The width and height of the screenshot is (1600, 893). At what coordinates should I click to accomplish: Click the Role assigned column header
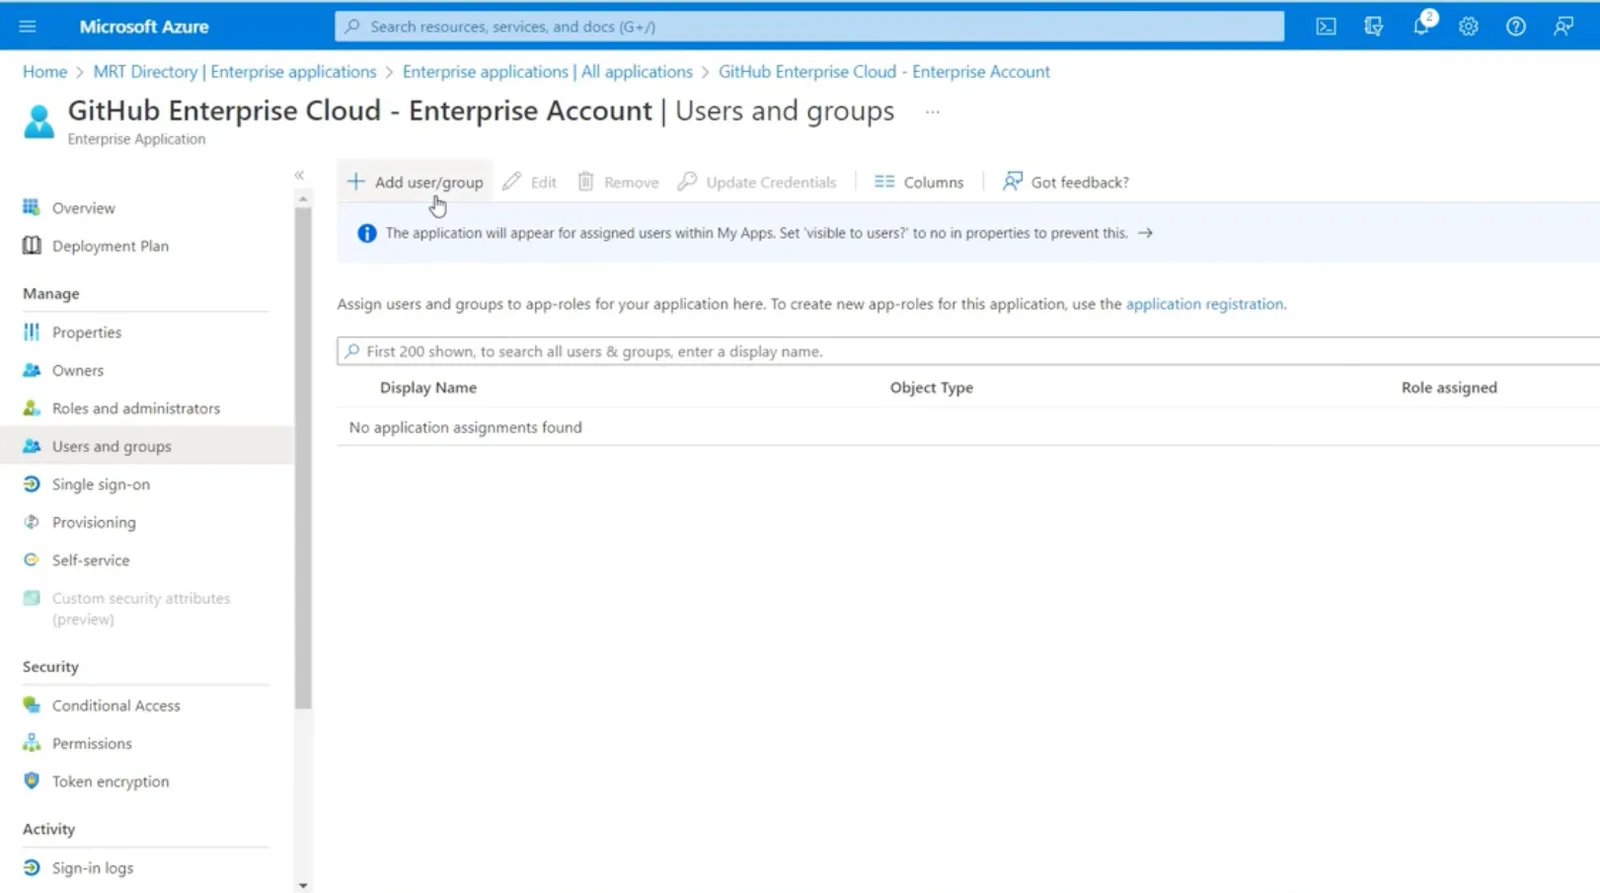(1449, 387)
